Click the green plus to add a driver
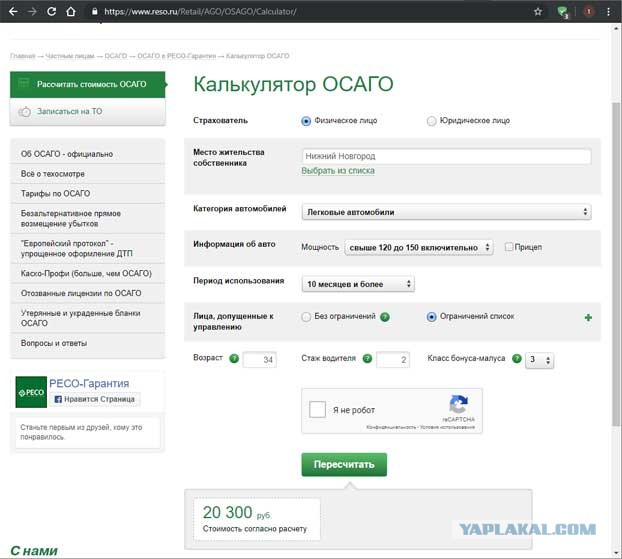 588,317
